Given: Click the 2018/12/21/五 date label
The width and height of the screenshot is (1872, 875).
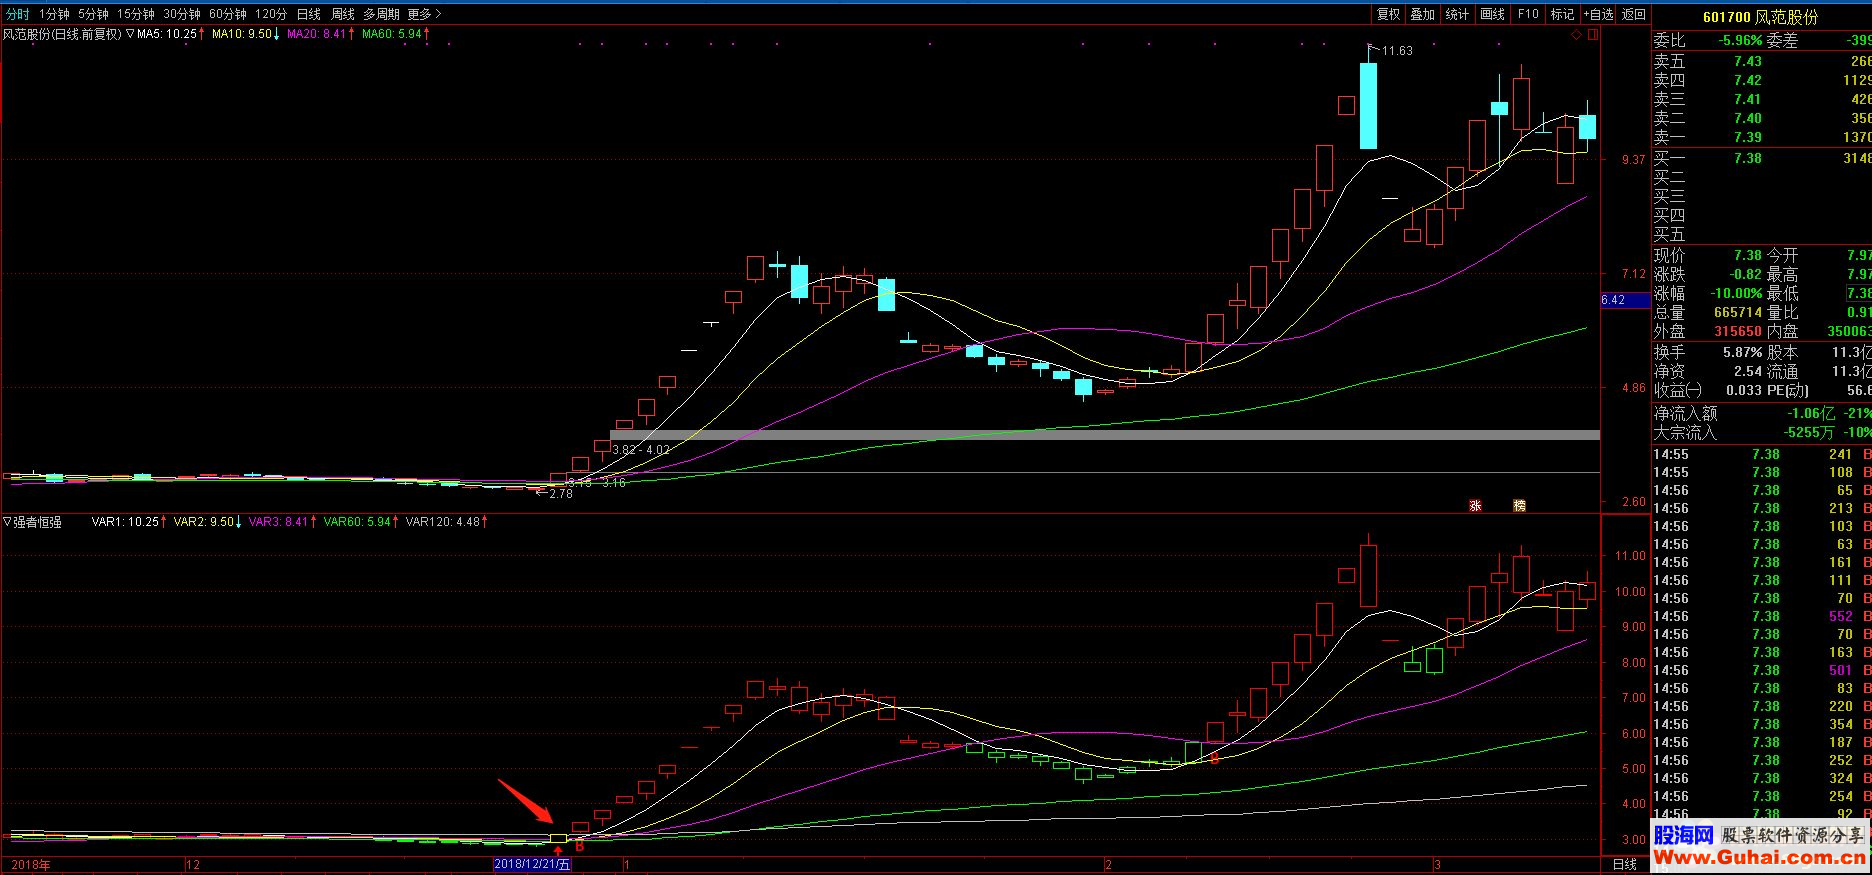Looking at the screenshot, I should click(x=532, y=865).
